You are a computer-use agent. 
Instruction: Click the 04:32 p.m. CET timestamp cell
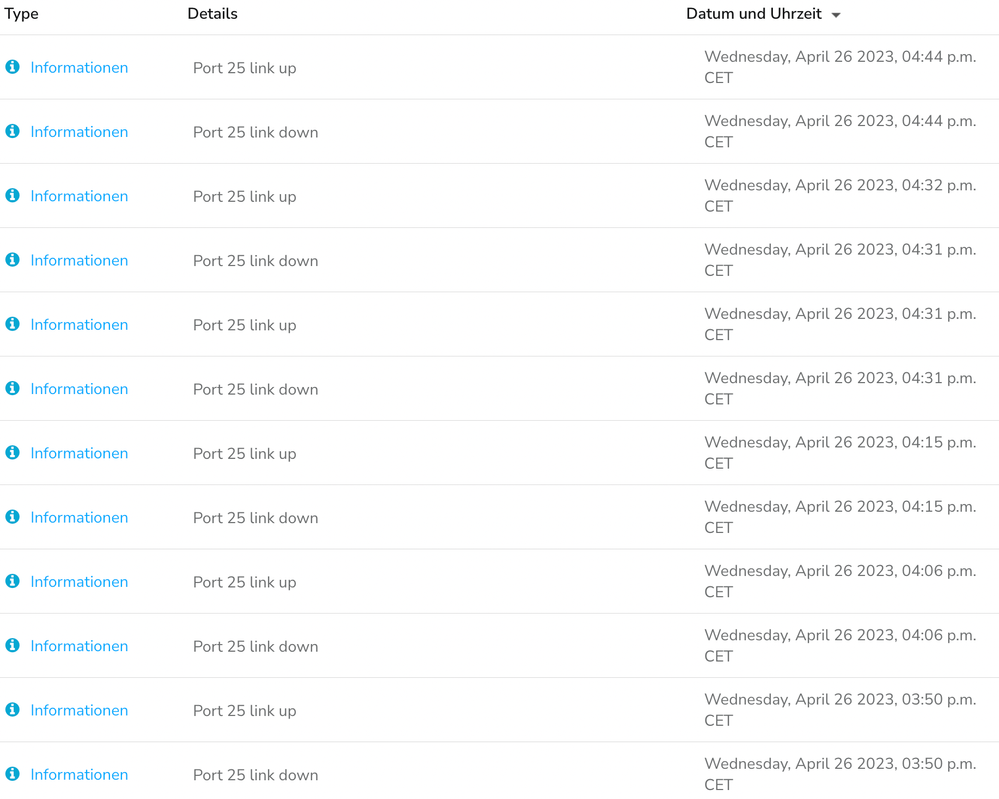coord(840,196)
